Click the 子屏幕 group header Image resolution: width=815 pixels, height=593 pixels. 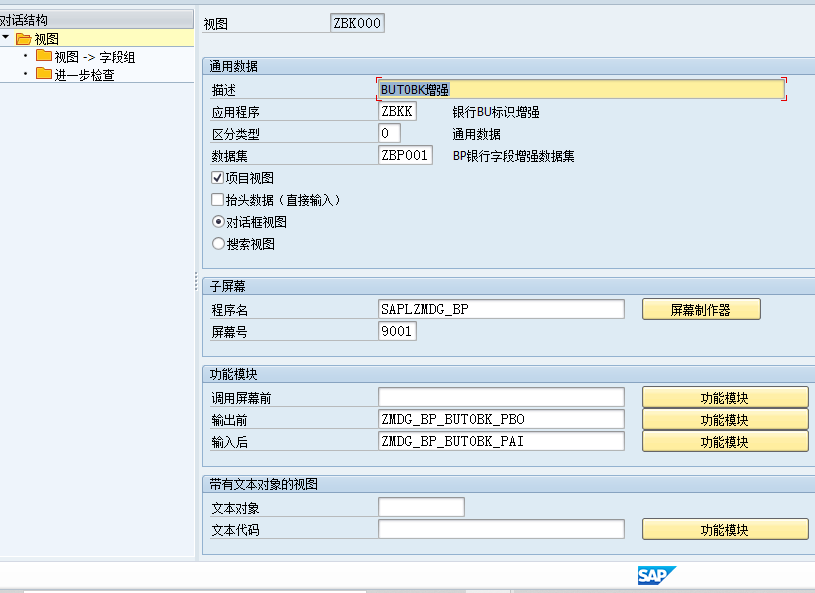coord(508,286)
